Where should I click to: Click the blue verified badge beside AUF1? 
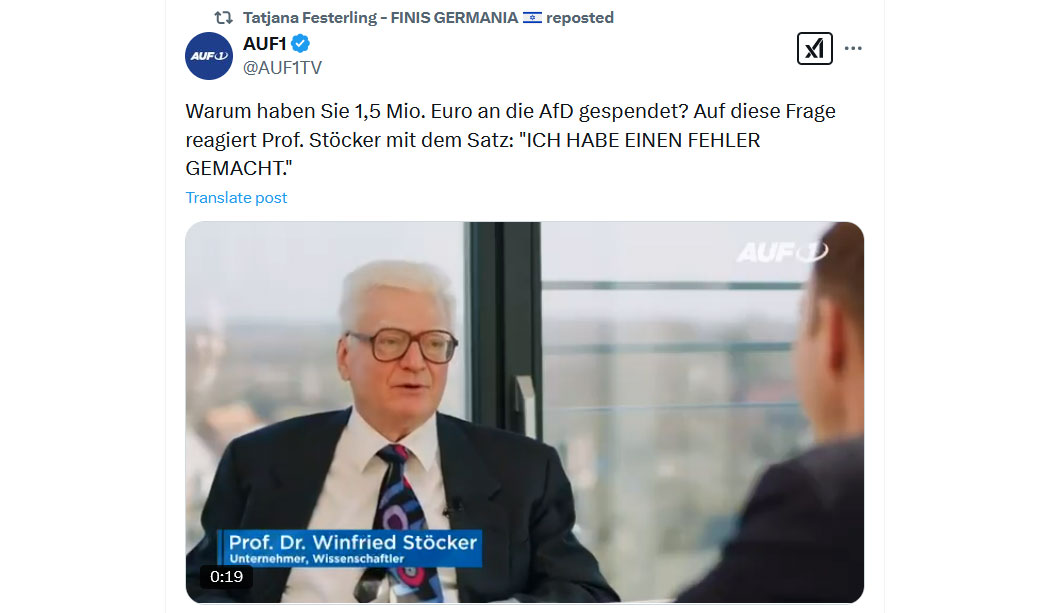point(301,44)
